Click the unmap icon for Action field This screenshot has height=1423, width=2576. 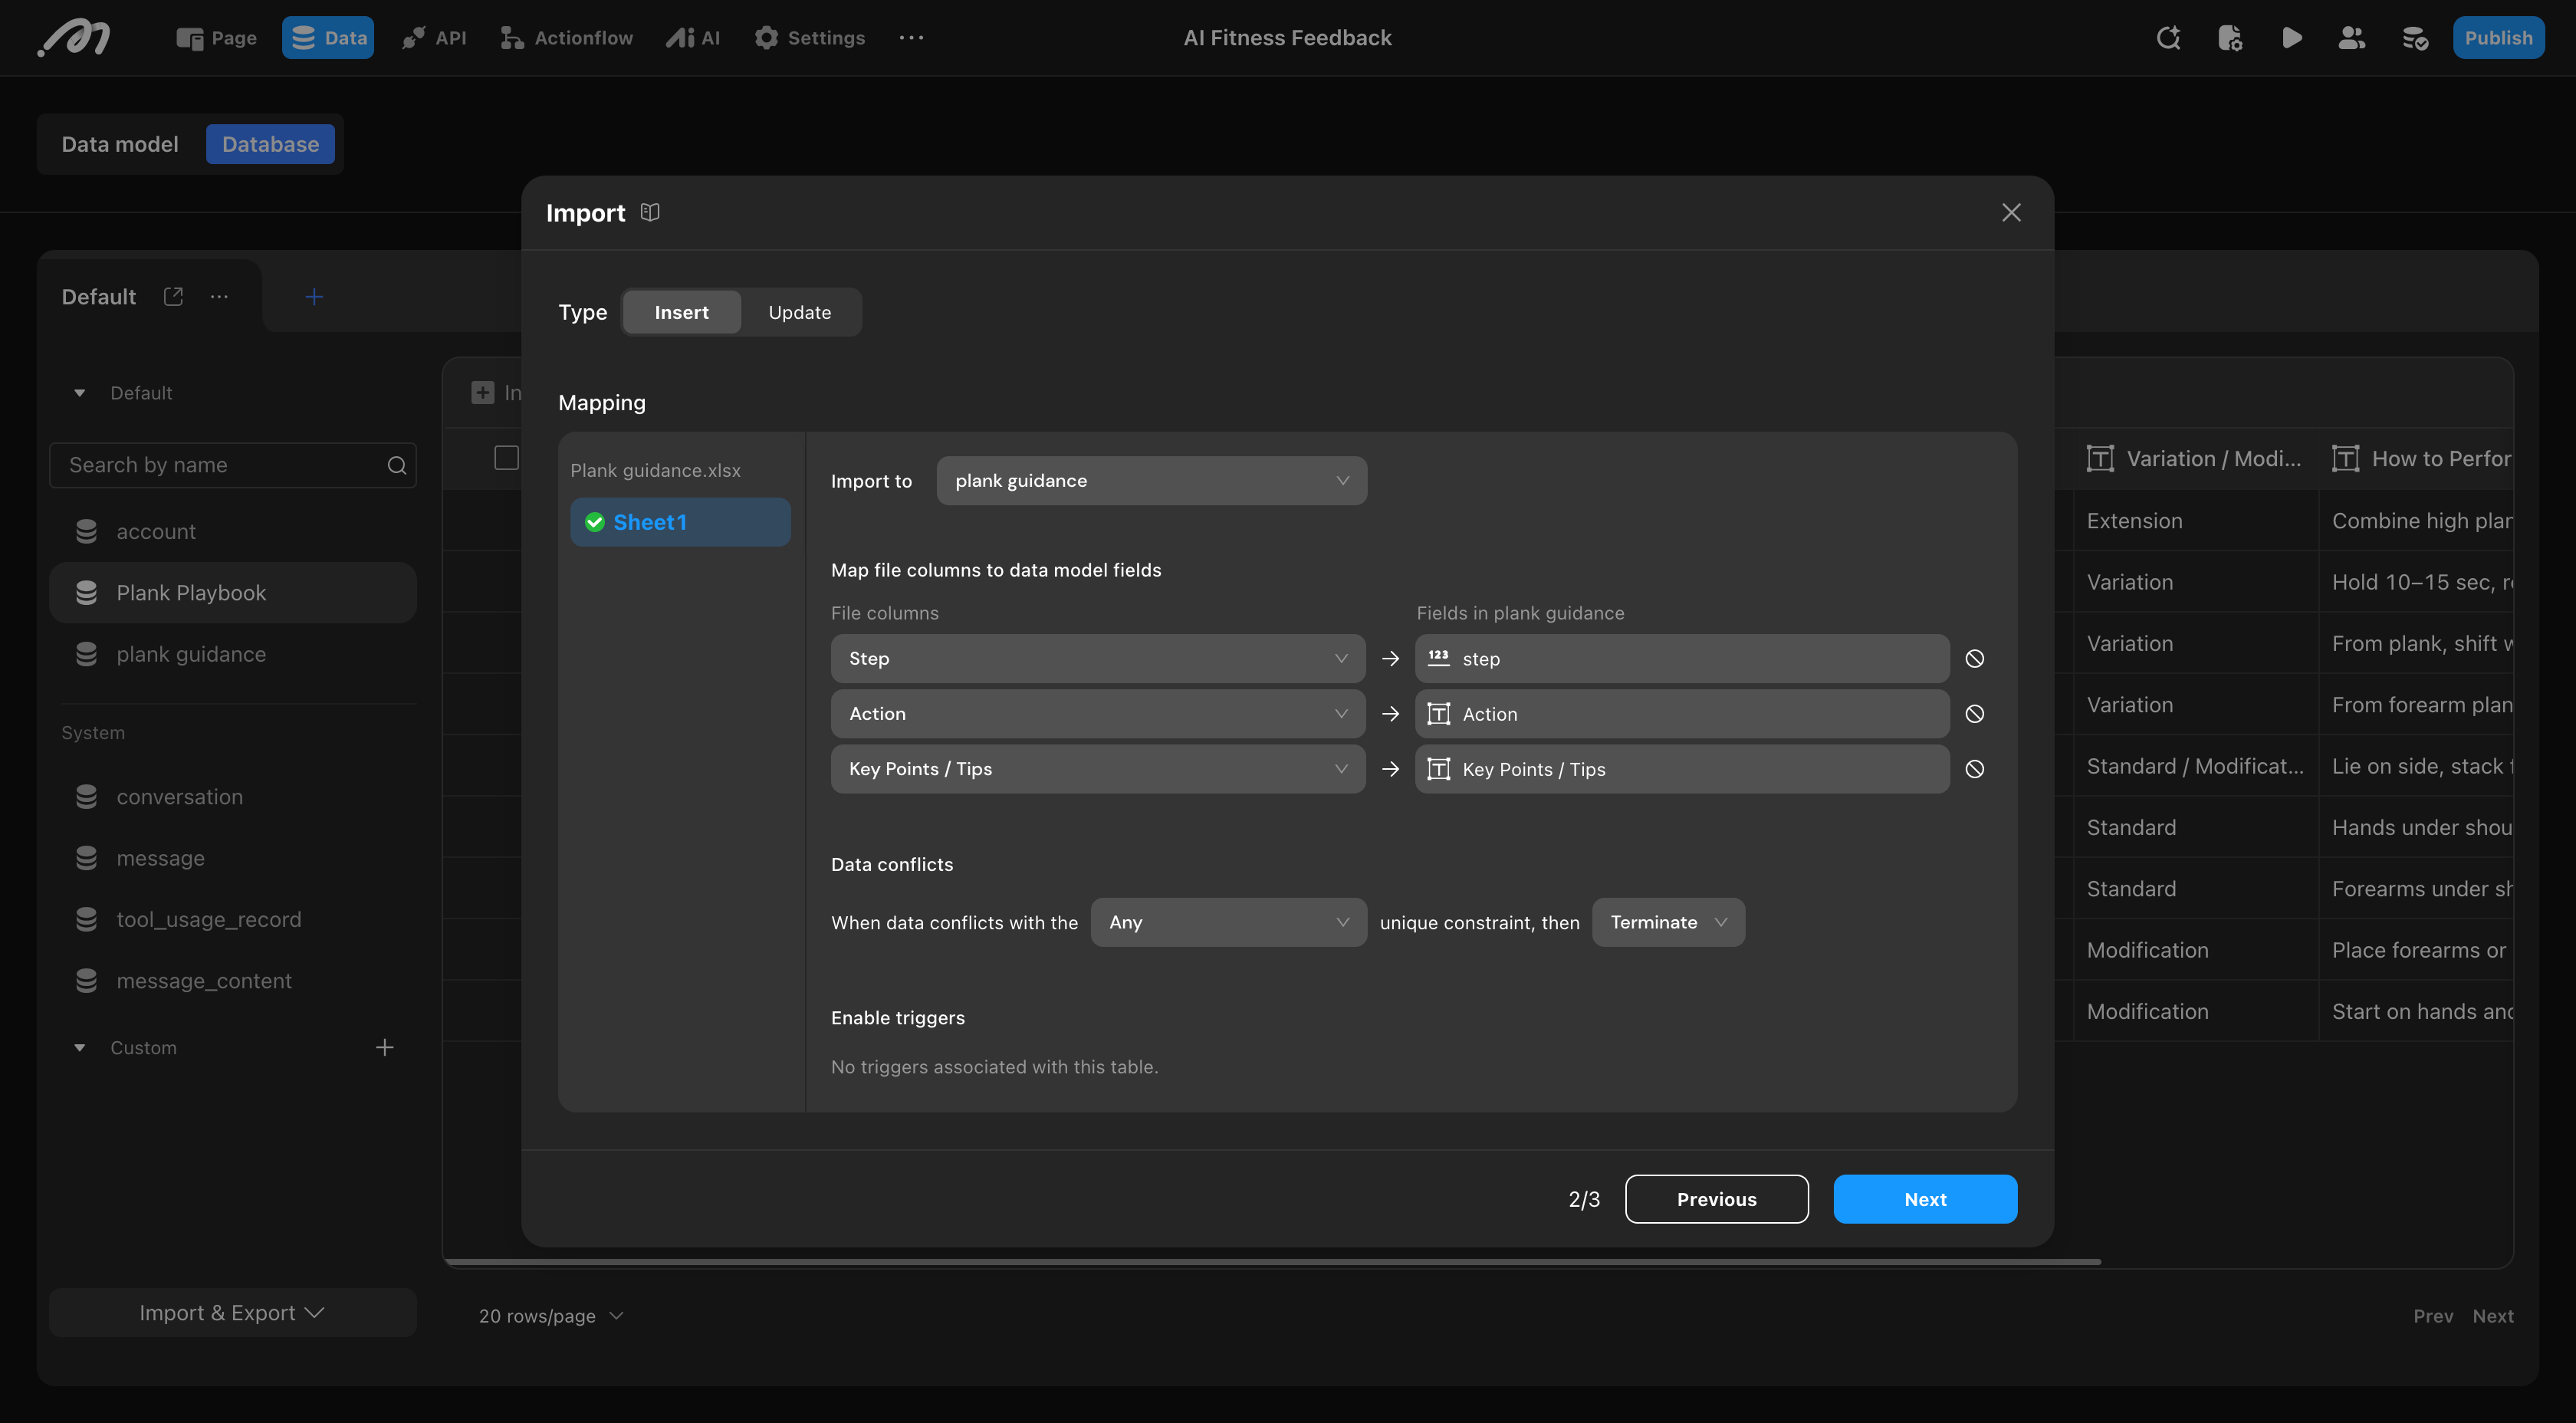click(1974, 714)
